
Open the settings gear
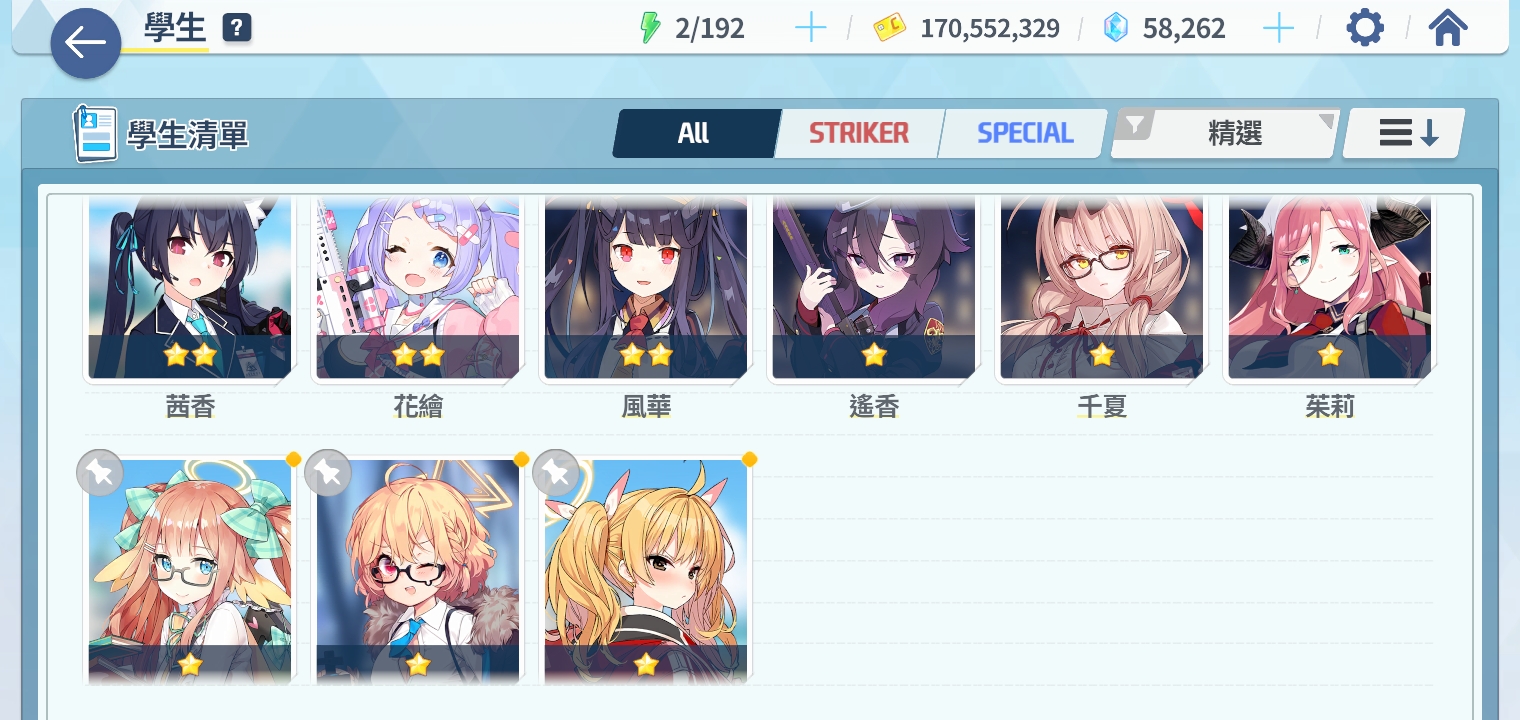[x=1365, y=28]
